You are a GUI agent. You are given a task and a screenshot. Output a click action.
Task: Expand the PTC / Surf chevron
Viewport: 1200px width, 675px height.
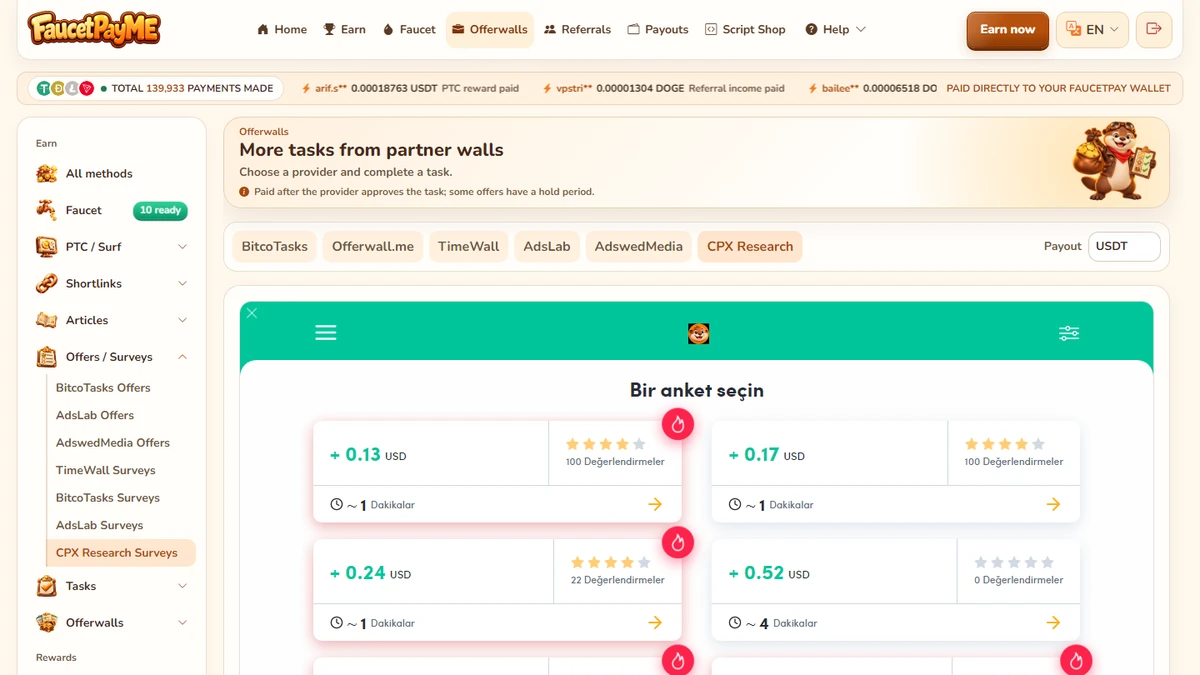point(182,247)
